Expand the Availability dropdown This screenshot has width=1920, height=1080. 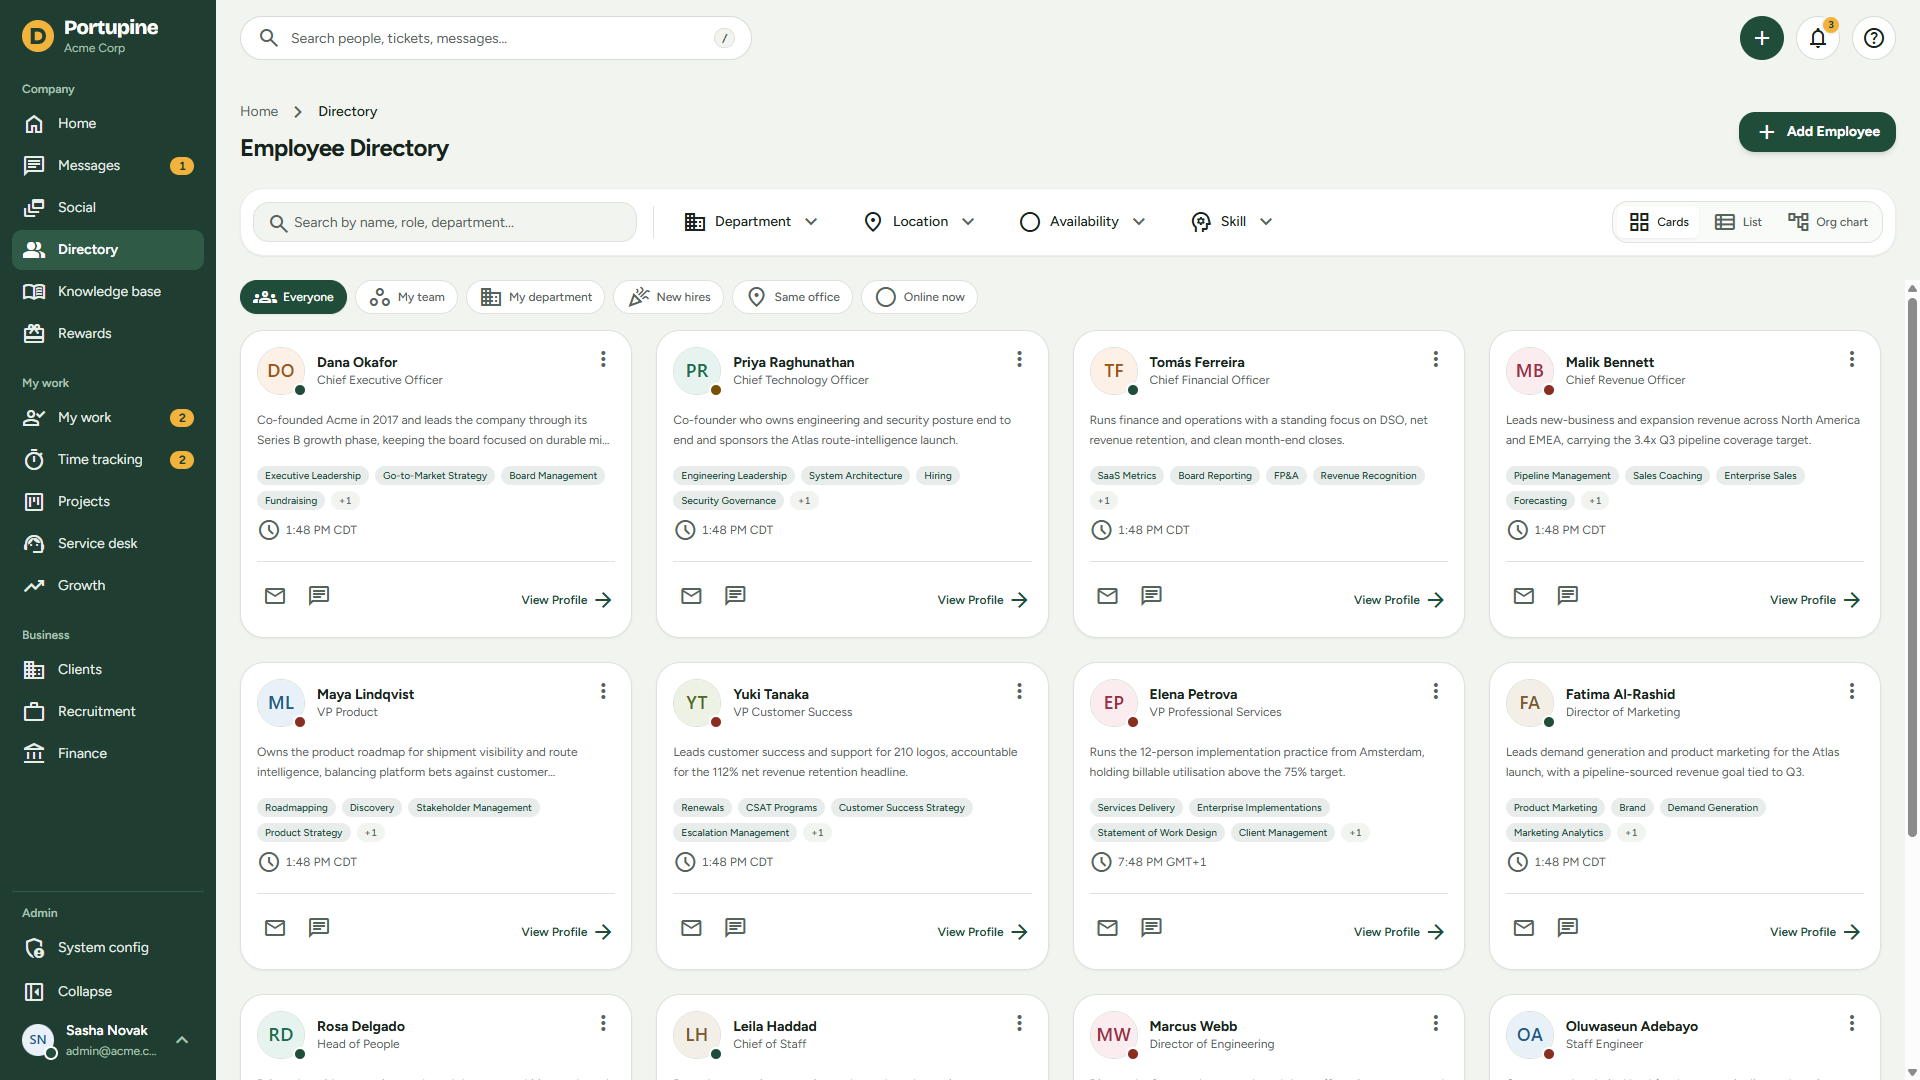pyautogui.click(x=1083, y=222)
